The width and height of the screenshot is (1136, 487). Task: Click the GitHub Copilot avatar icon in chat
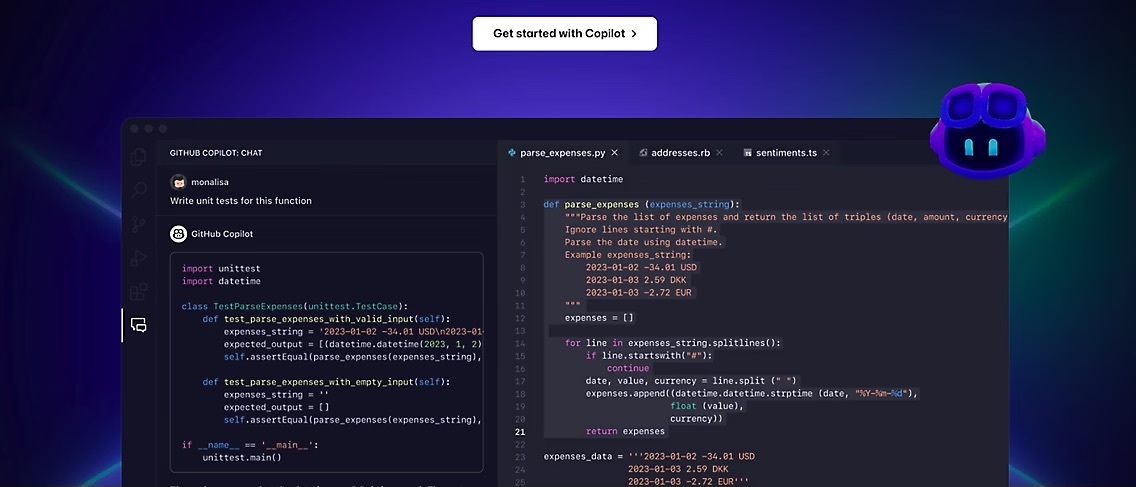[x=178, y=234]
